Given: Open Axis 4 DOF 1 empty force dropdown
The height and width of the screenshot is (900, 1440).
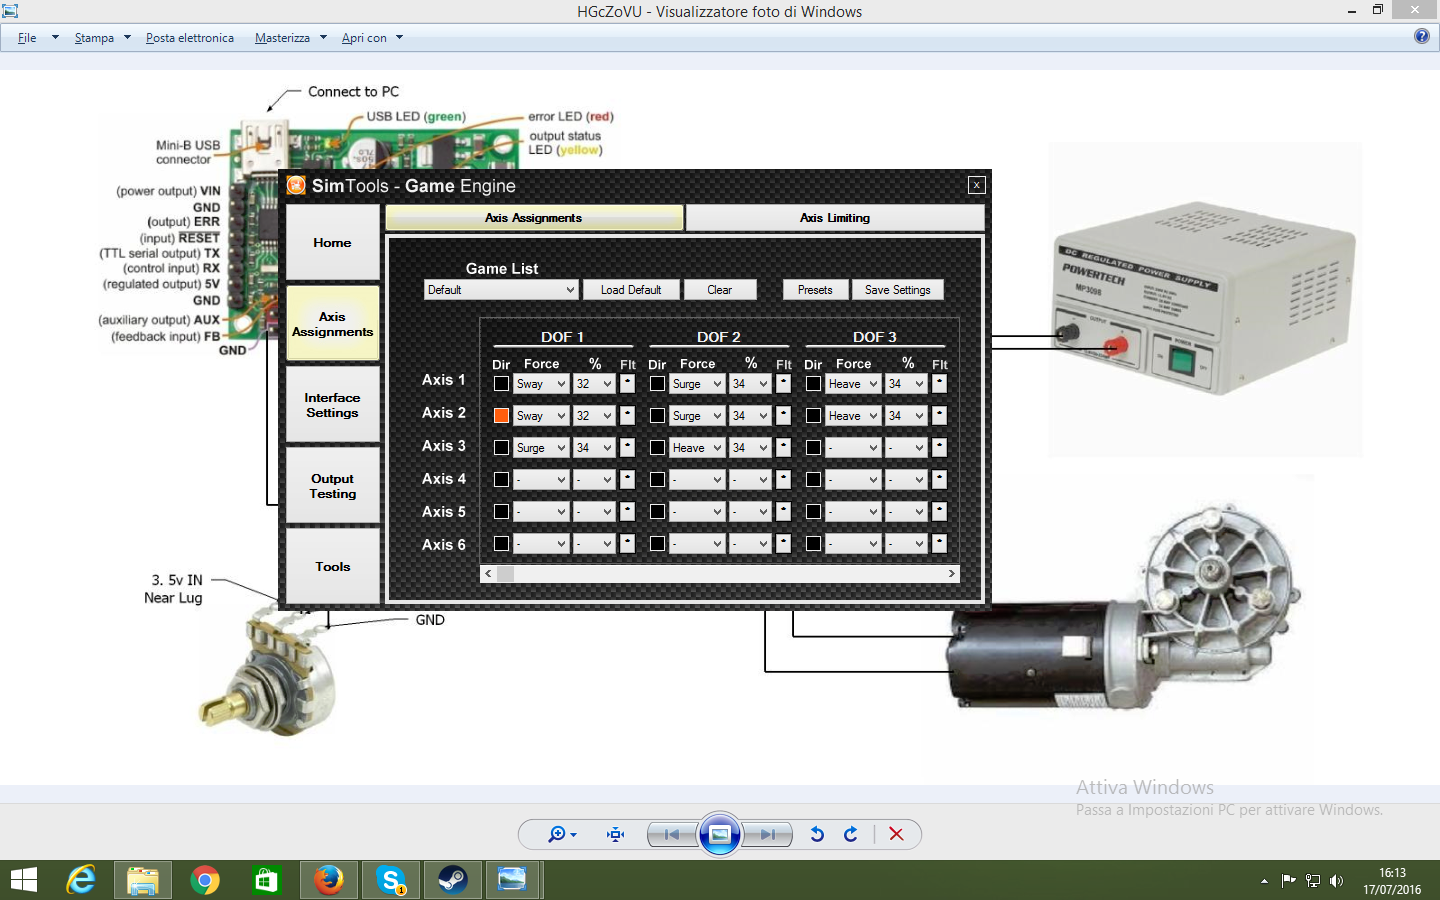Looking at the screenshot, I should click(x=541, y=480).
